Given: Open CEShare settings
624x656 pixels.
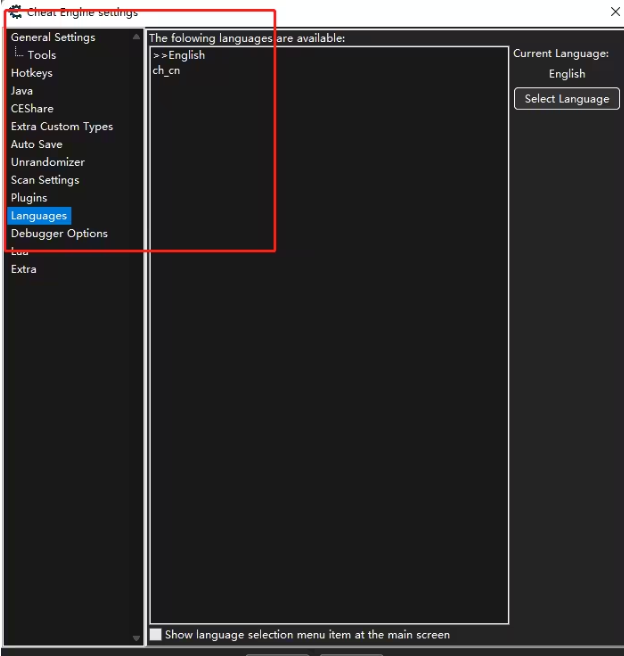Looking at the screenshot, I should coord(32,108).
